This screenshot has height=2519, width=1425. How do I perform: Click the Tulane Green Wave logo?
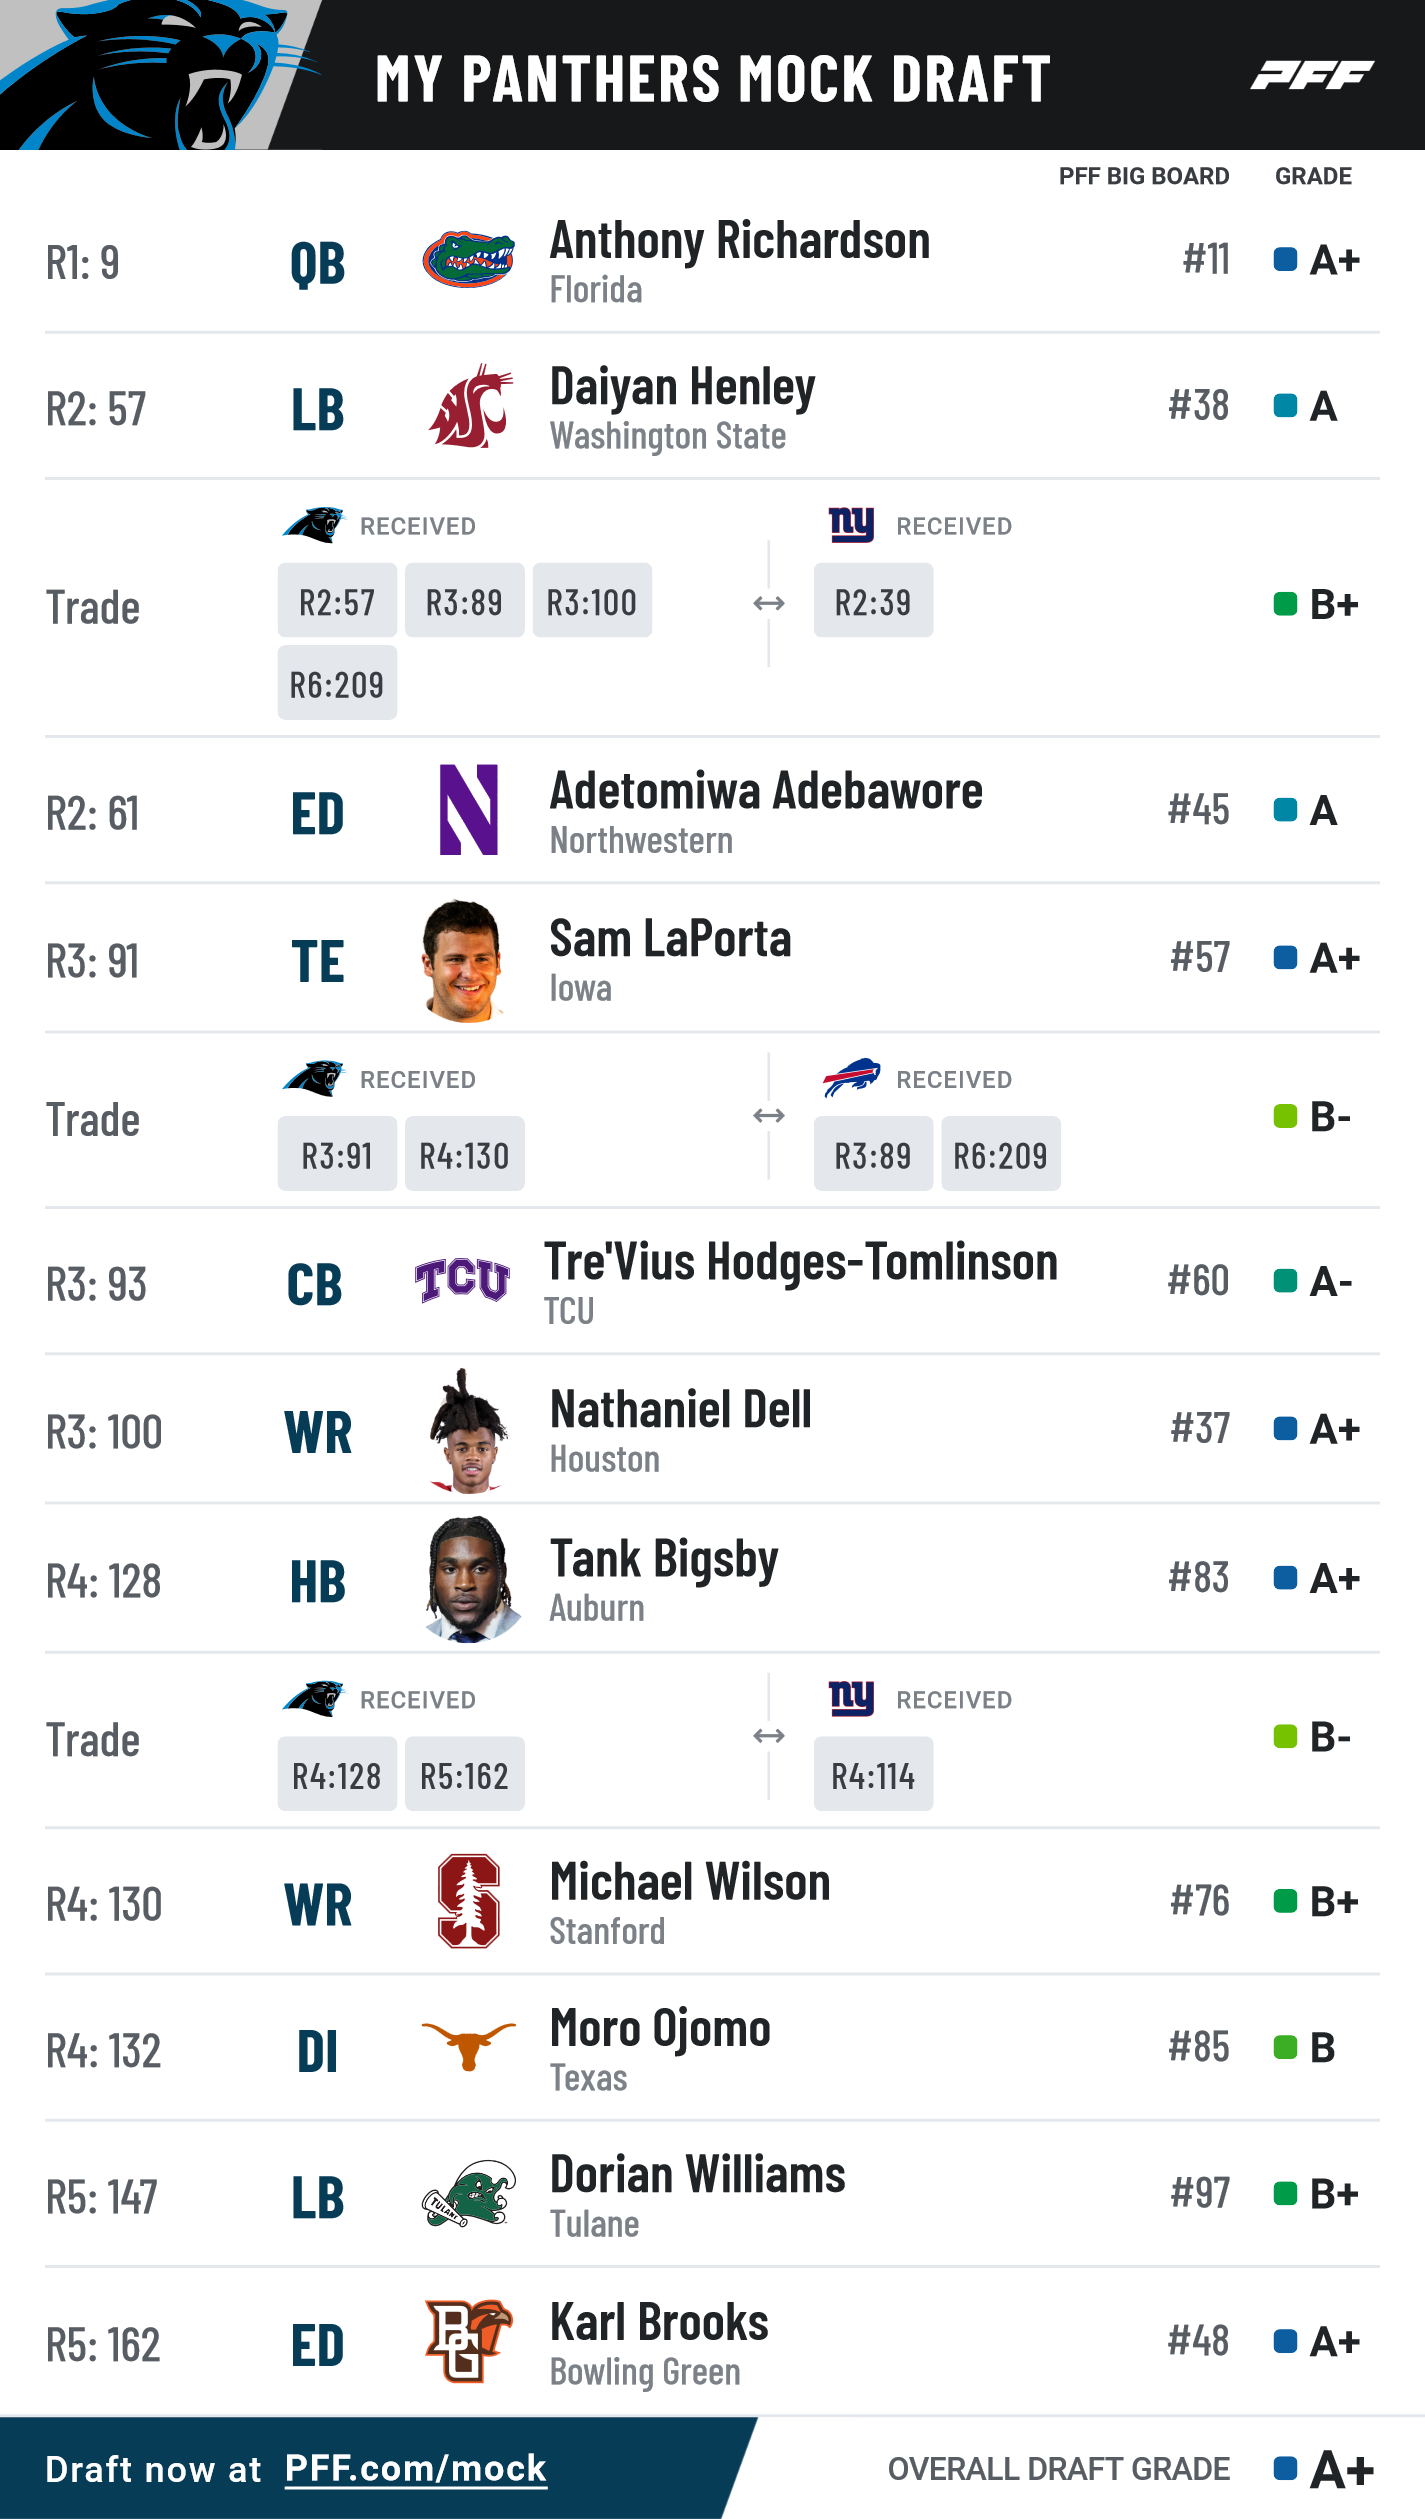(469, 2193)
